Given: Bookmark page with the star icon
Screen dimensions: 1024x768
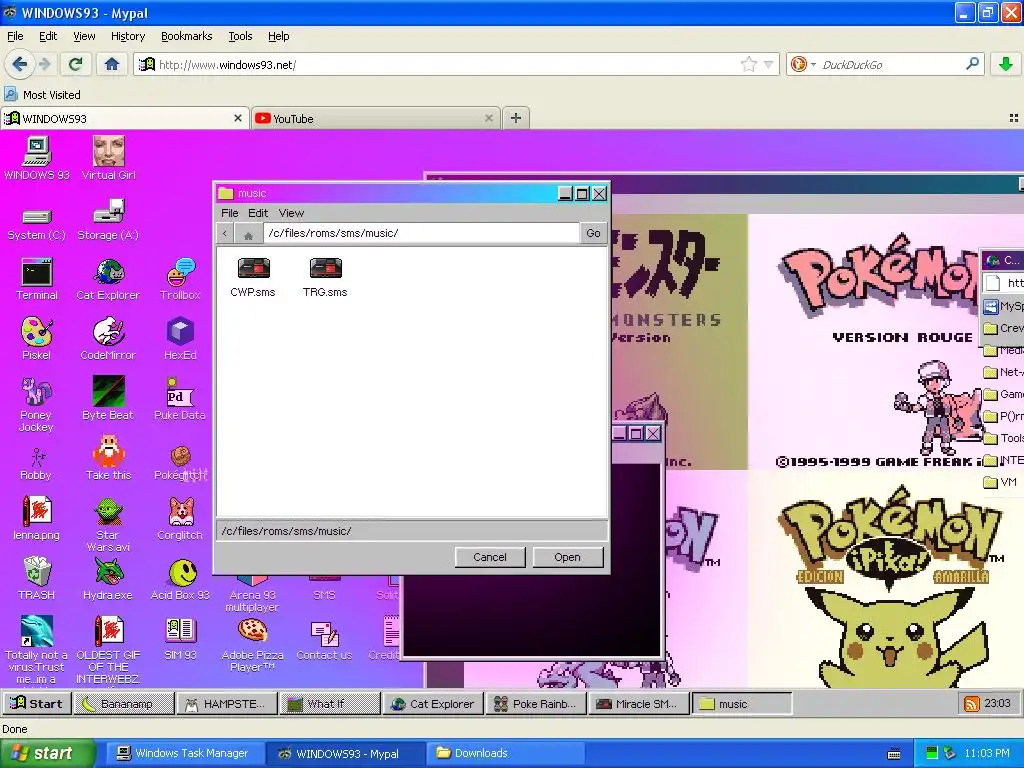Looking at the screenshot, I should [748, 64].
